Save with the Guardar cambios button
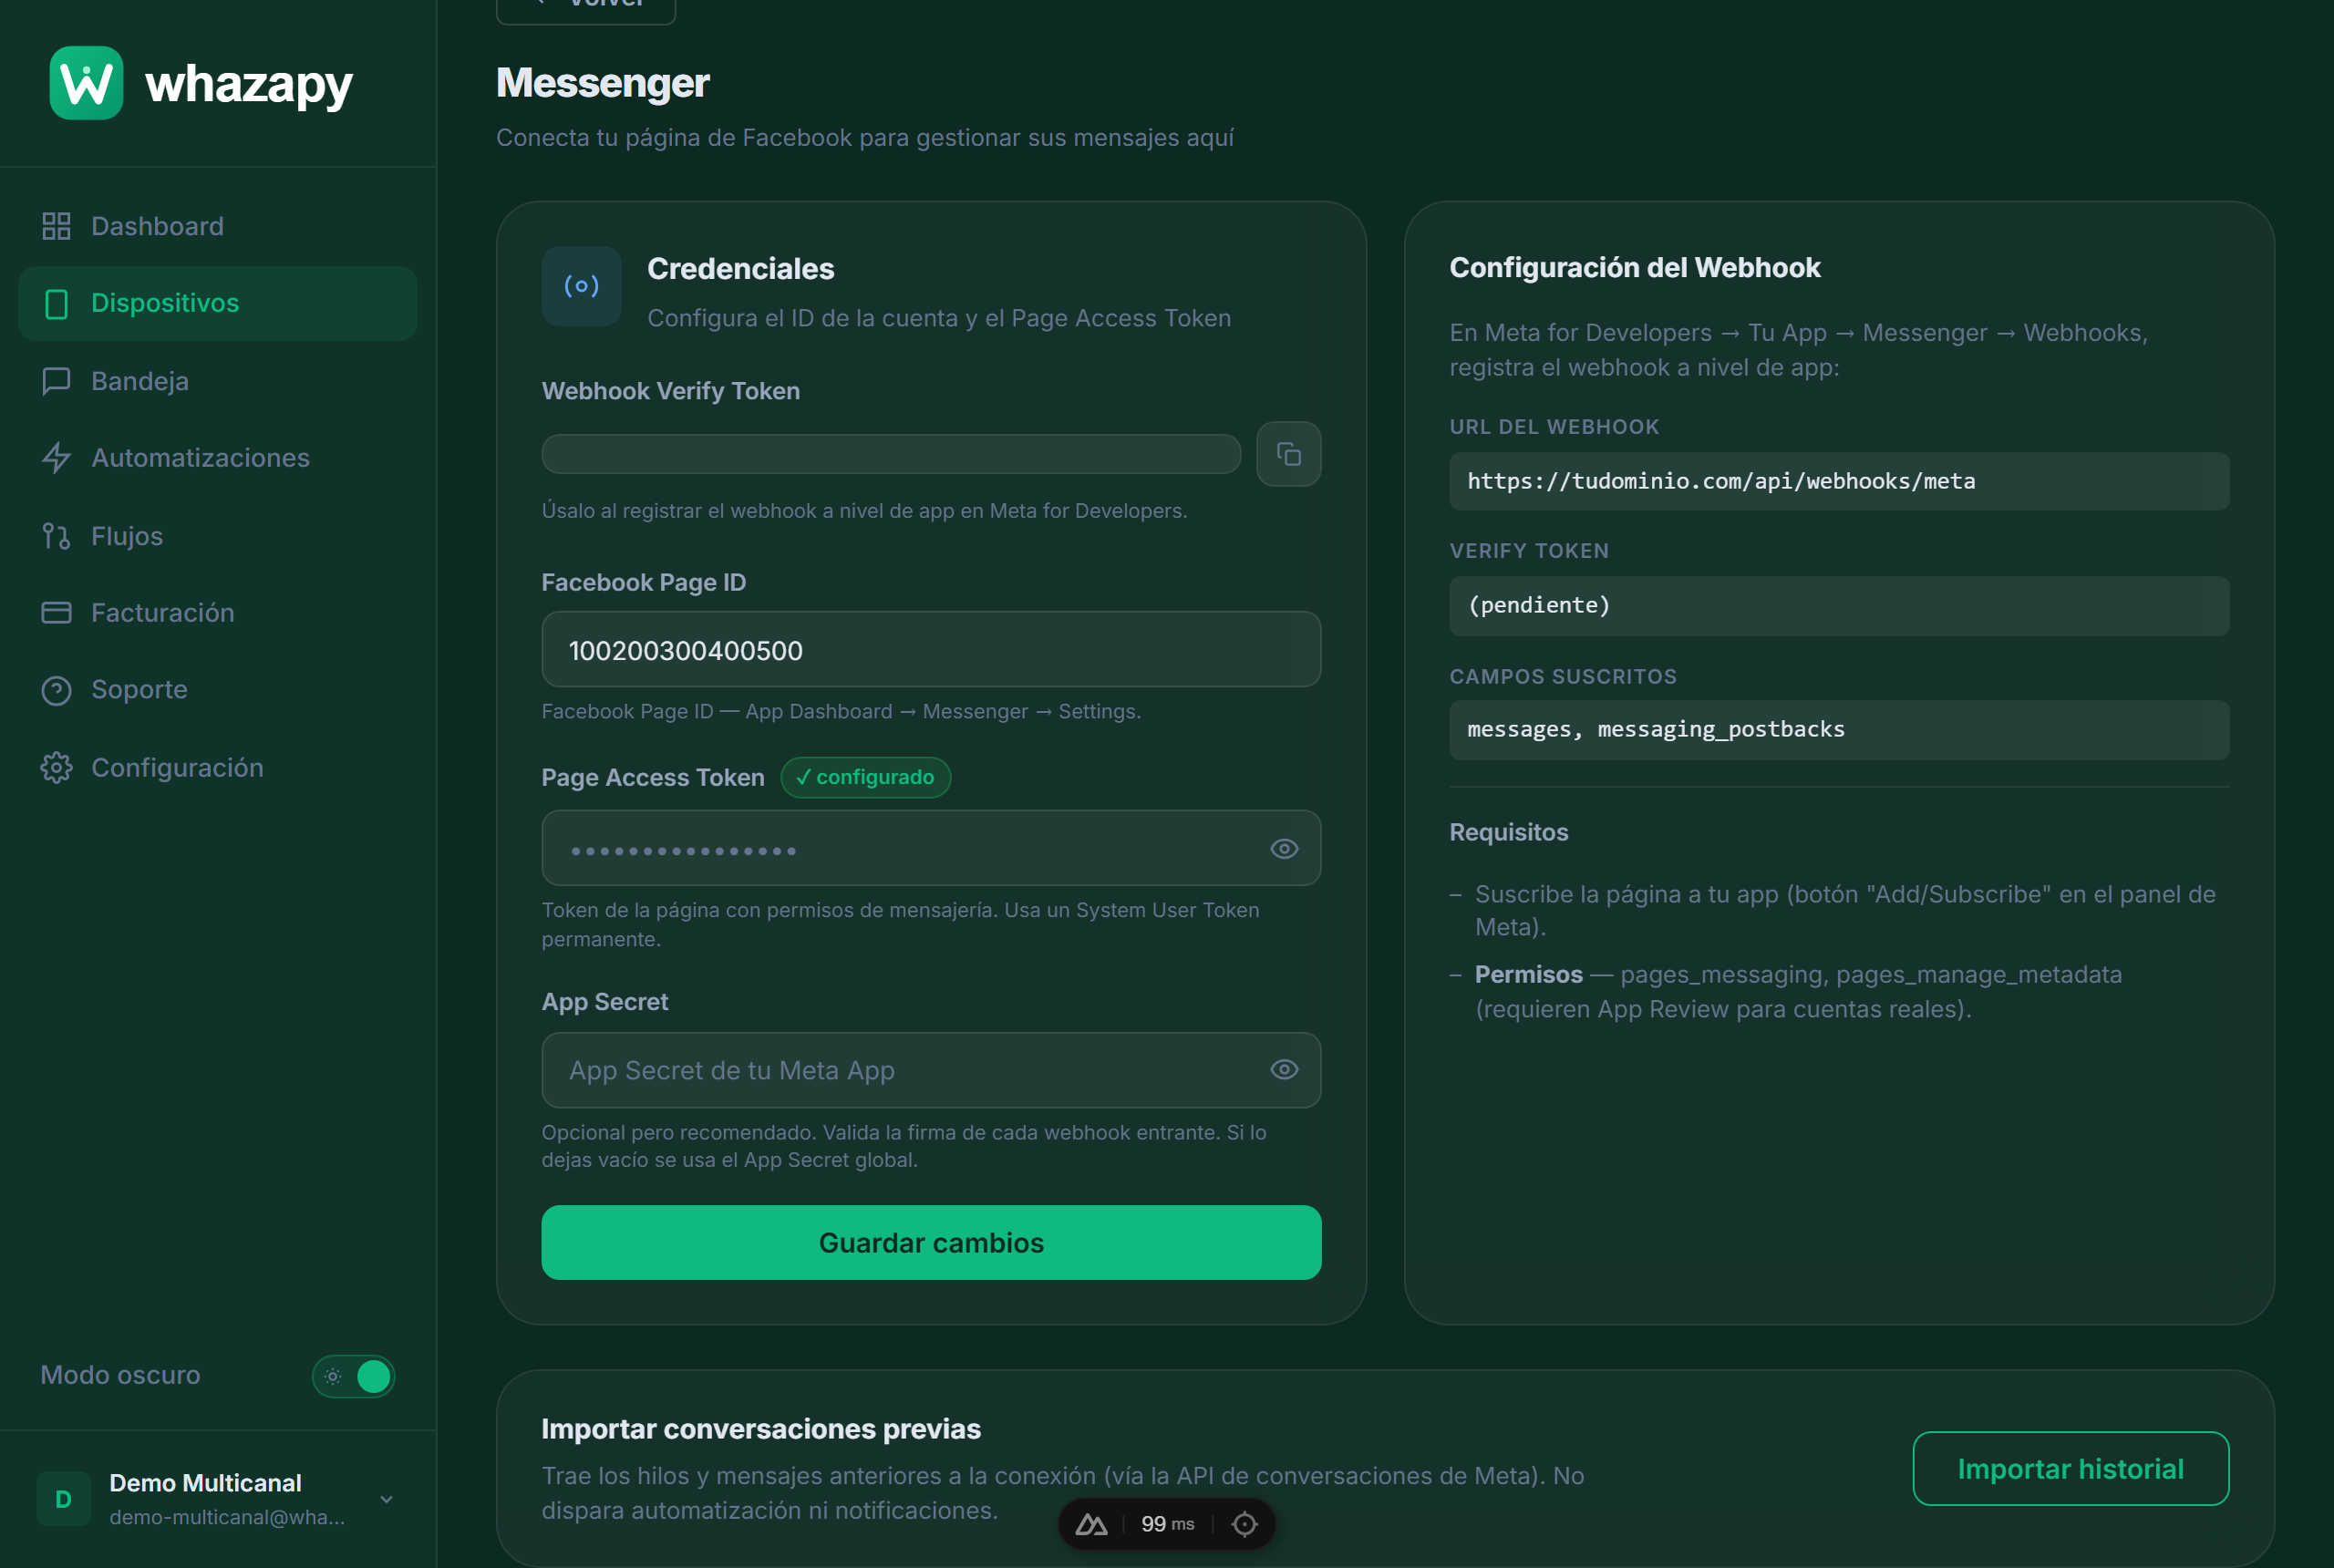This screenshot has height=1568, width=2334. tap(931, 1243)
